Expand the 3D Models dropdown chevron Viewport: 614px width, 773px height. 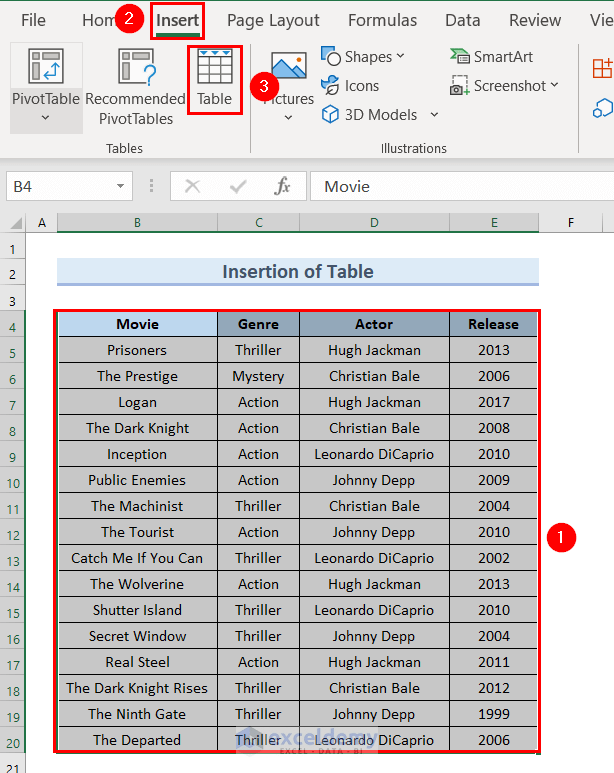(434, 115)
